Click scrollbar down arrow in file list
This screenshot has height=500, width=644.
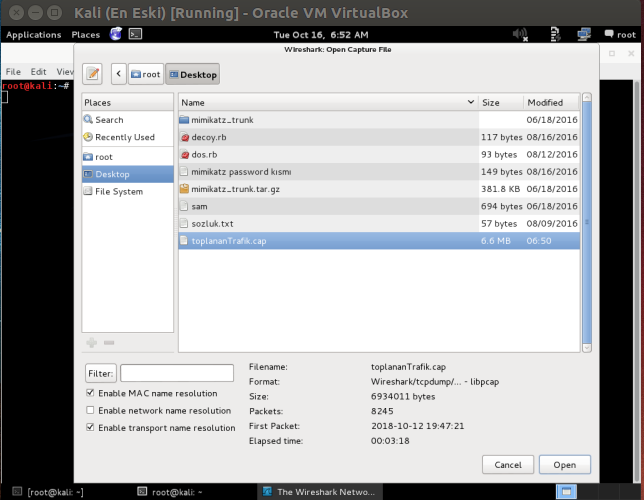(x=587, y=348)
